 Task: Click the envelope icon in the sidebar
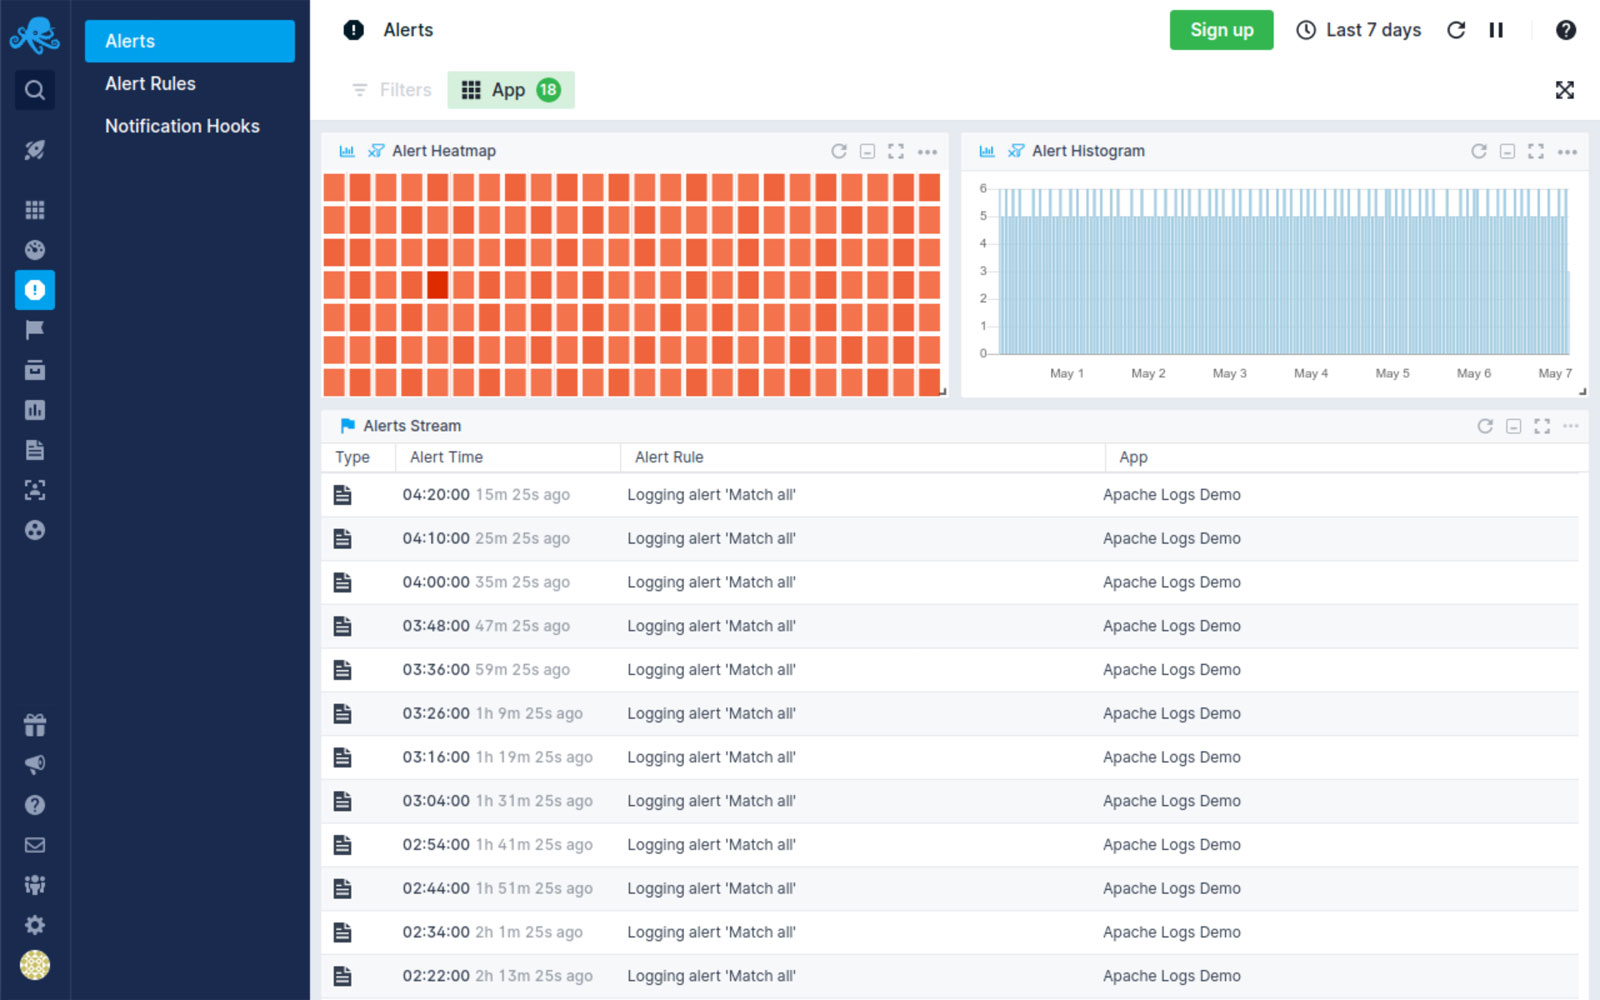tap(35, 845)
